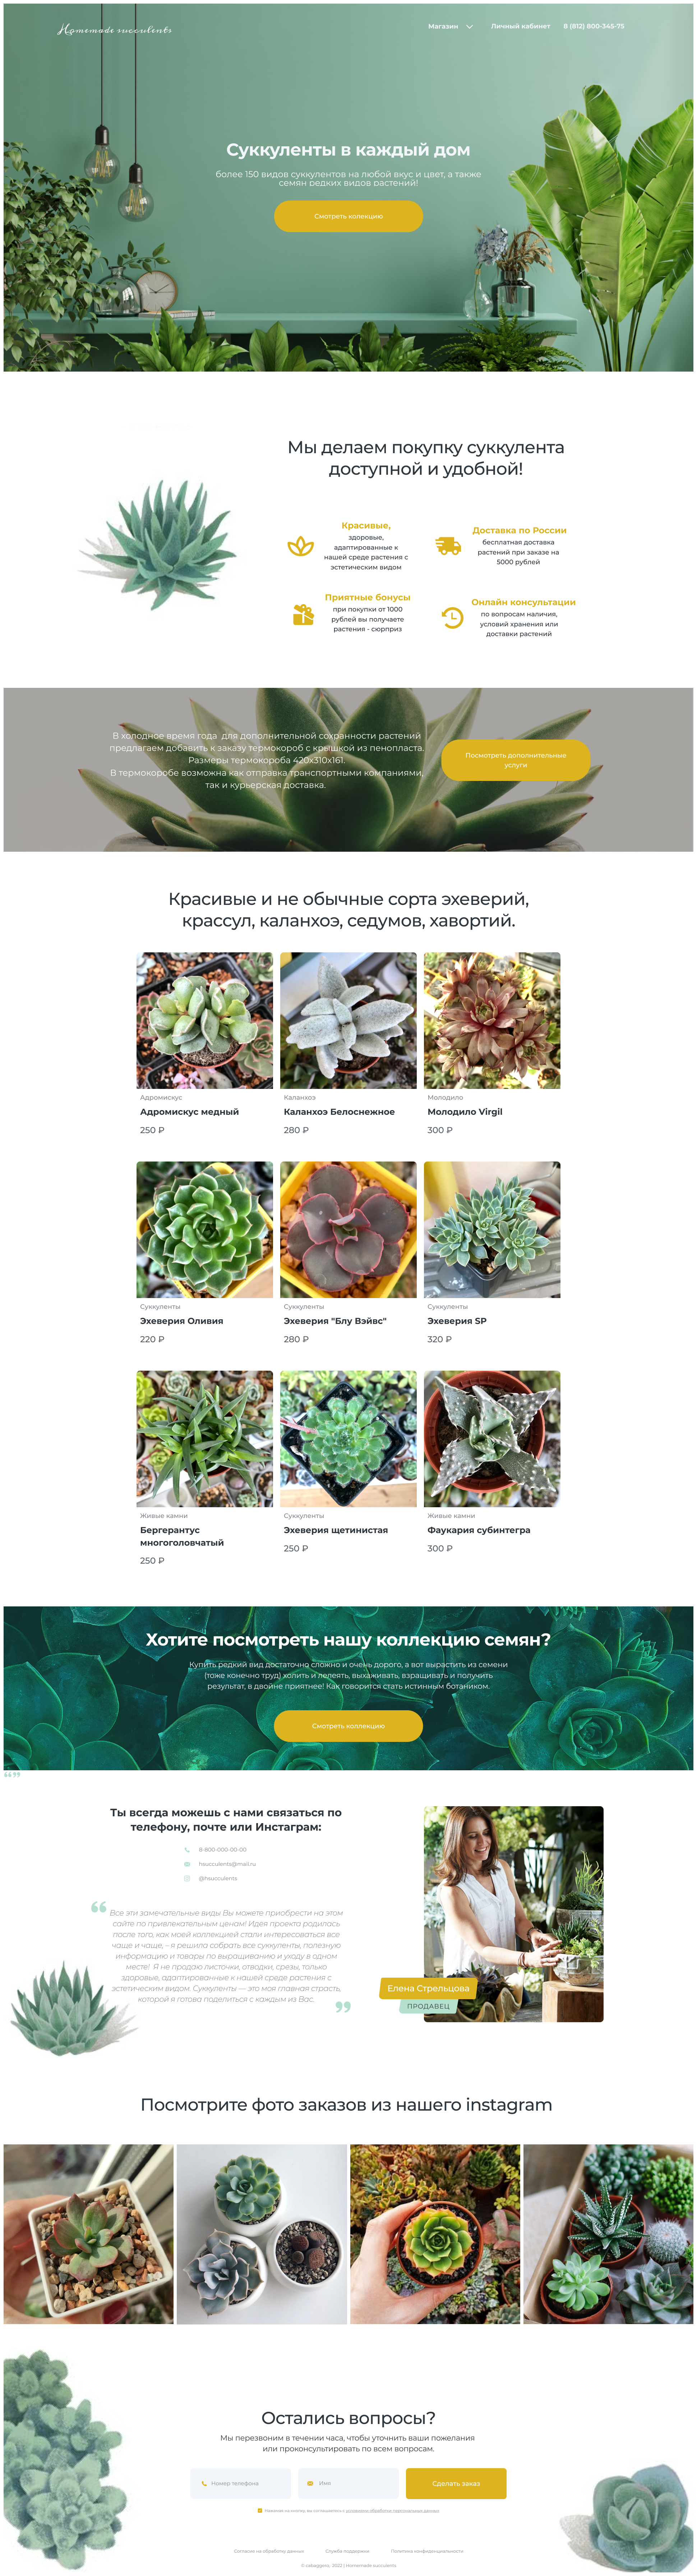
Task: Click the Instagram icon beside @hsucculents
Action: click(187, 1878)
